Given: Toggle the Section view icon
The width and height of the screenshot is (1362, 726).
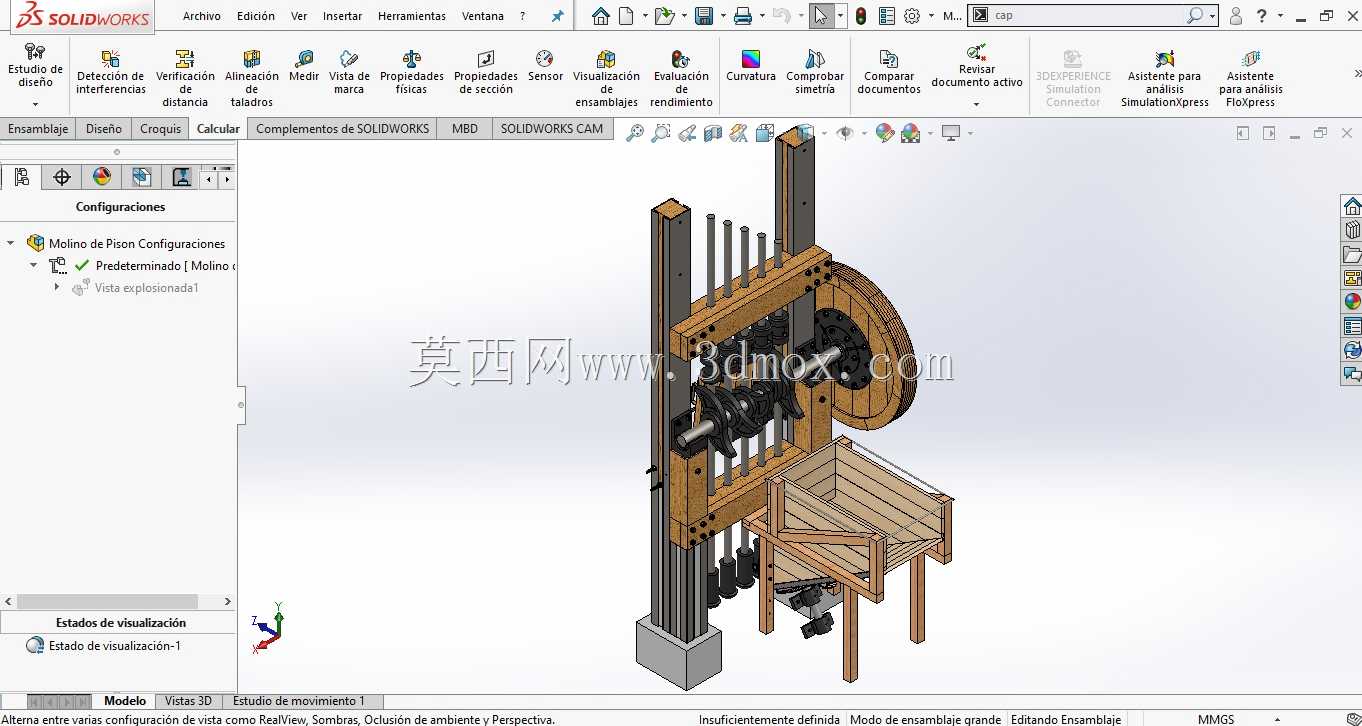Looking at the screenshot, I should (x=713, y=133).
